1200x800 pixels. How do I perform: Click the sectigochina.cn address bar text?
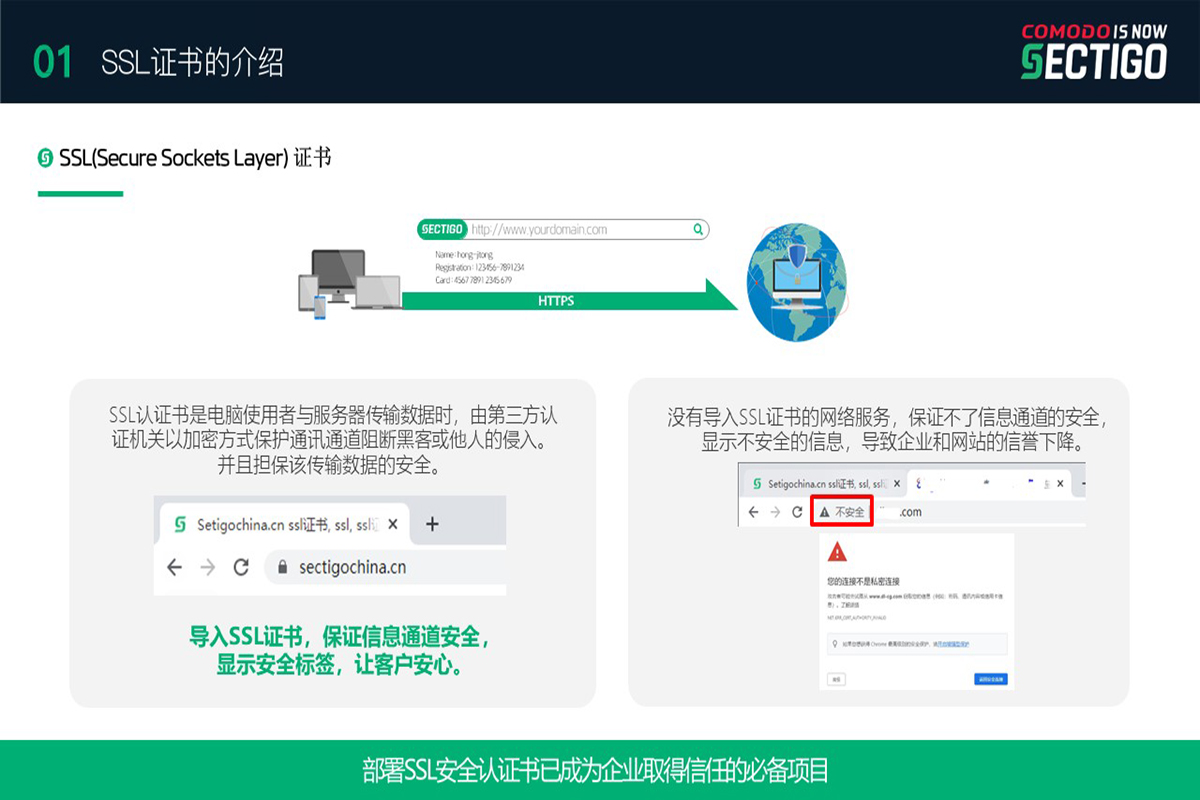[352, 568]
